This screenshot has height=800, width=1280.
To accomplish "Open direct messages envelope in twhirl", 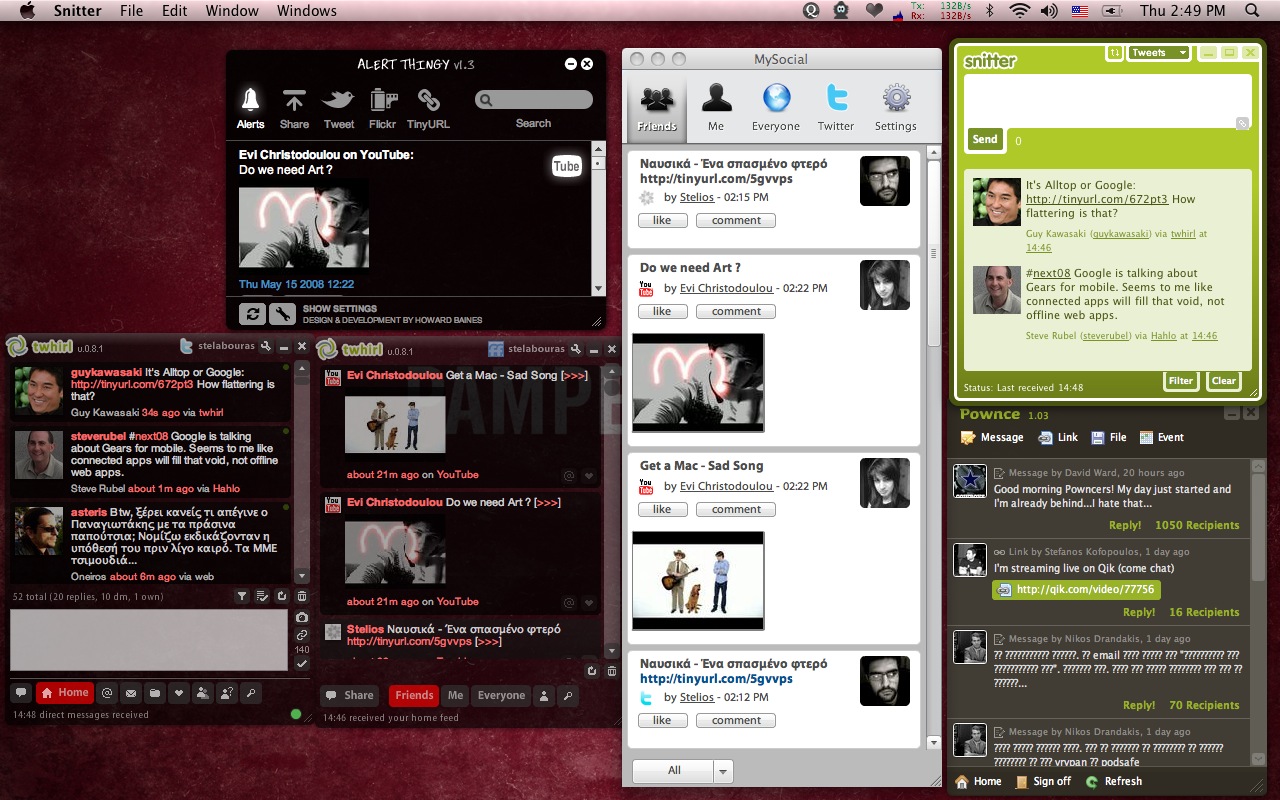I will tap(130, 692).
